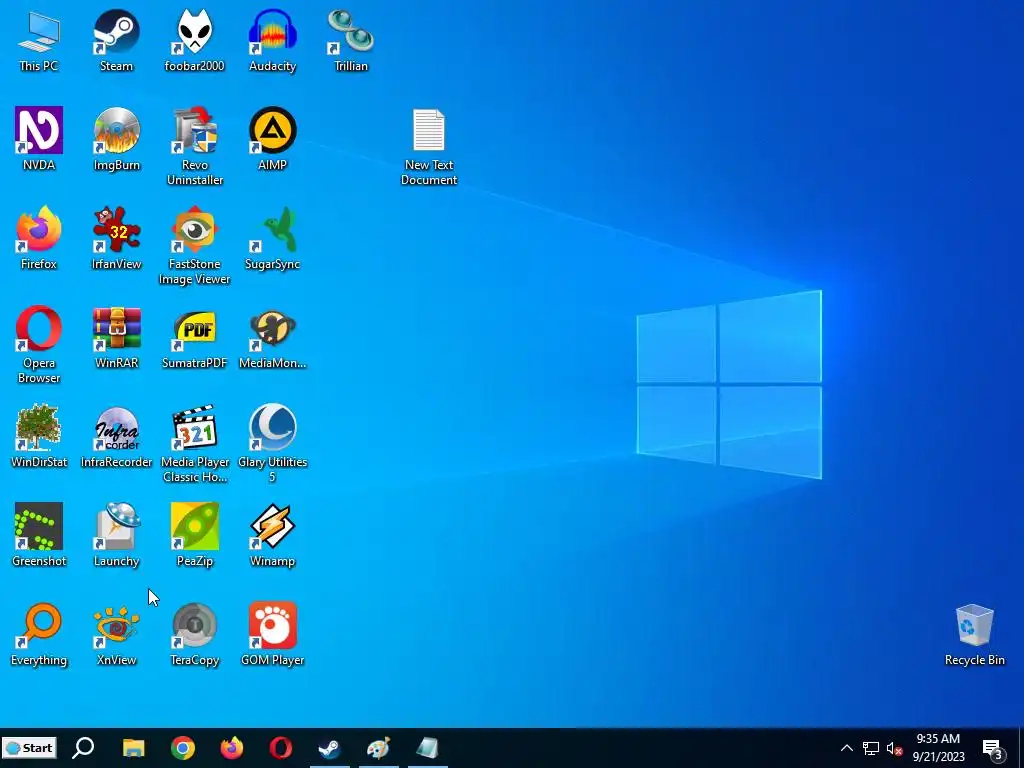
Task: Select the NVDA screen reader icon
Action: [x=39, y=138]
